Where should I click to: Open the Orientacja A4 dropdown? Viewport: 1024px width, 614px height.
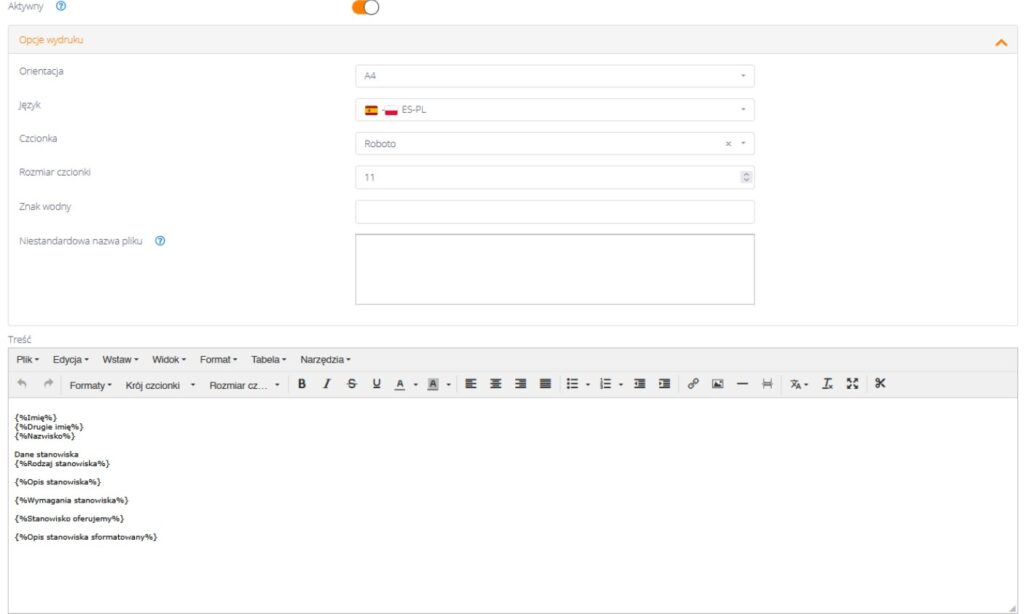554,76
